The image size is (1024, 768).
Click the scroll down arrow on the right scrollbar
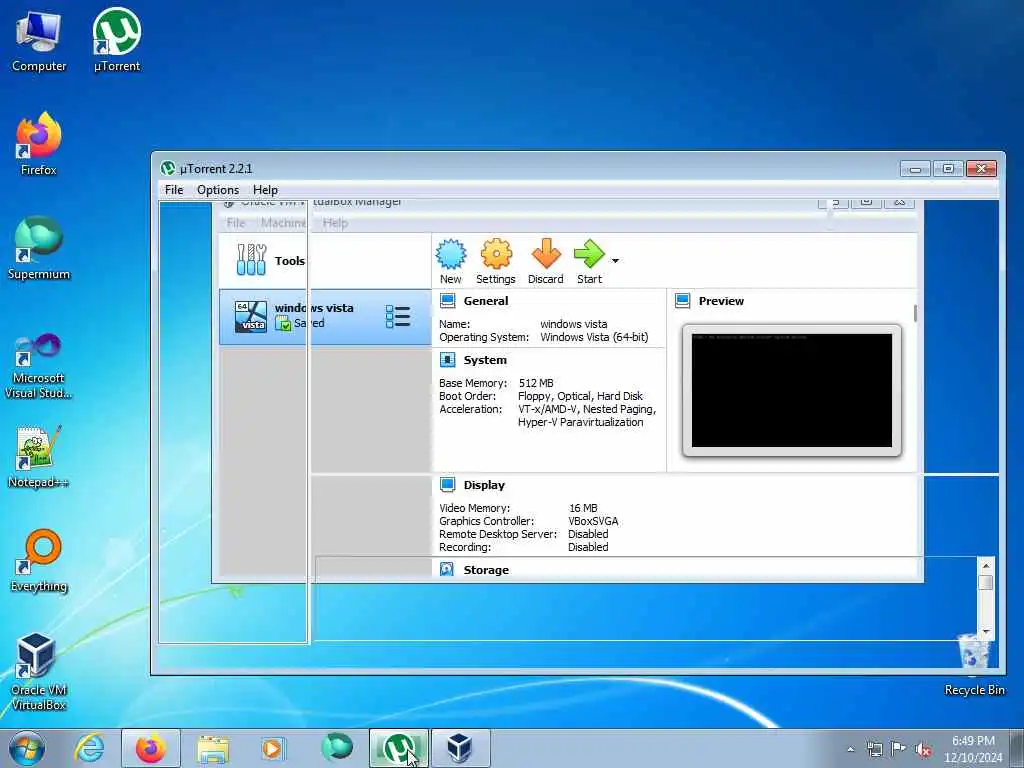[986, 632]
